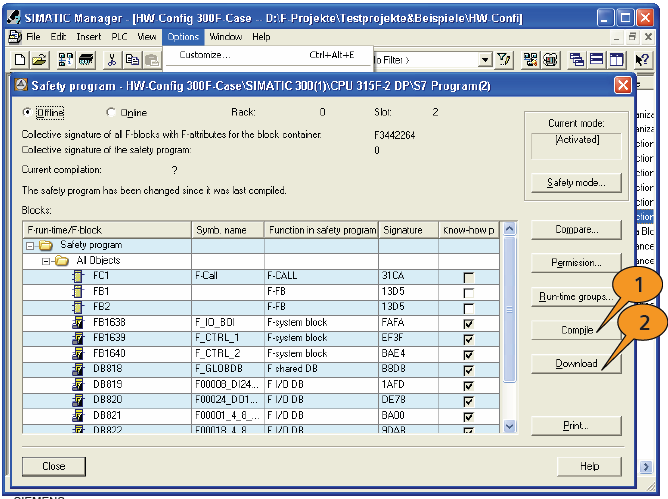Click the All Objects folder icon
This screenshot has width=668, height=499.
point(62,261)
